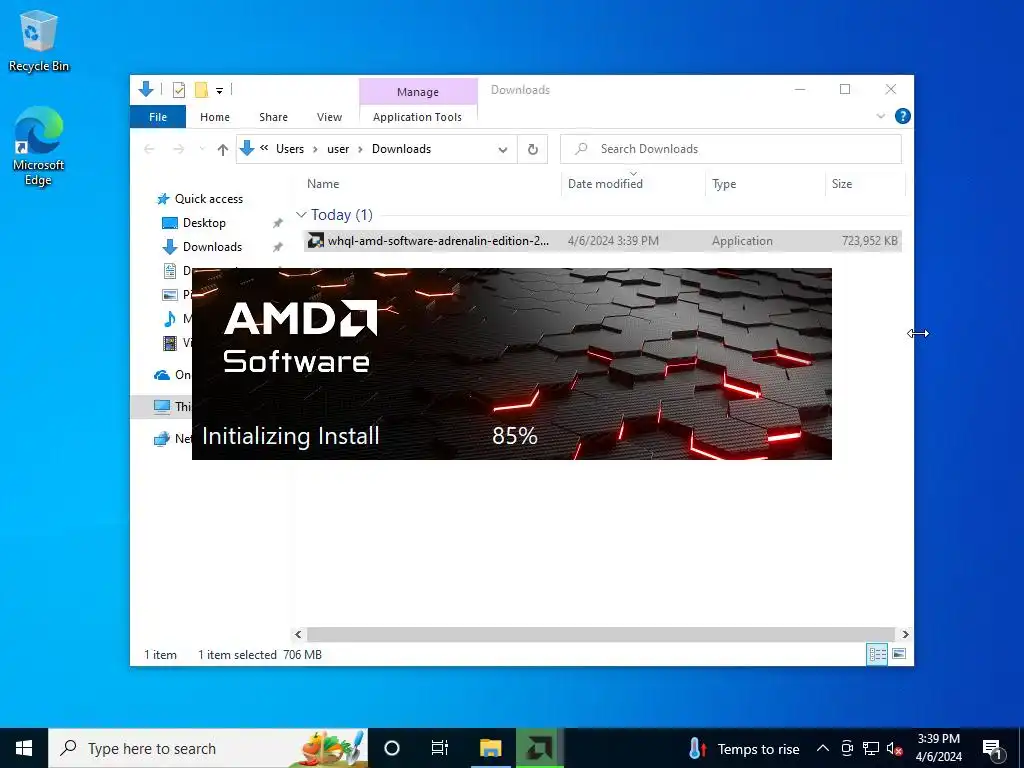Expand address bar history dropdown
The image size is (1024, 768).
(x=503, y=150)
